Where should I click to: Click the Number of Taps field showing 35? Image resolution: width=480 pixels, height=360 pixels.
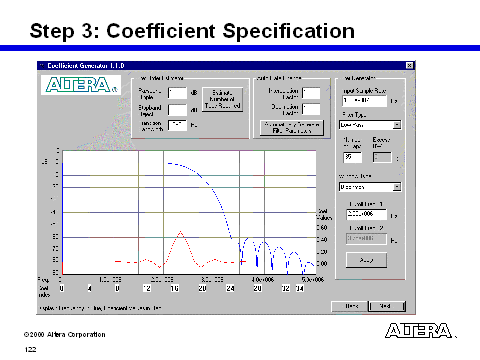352,157
